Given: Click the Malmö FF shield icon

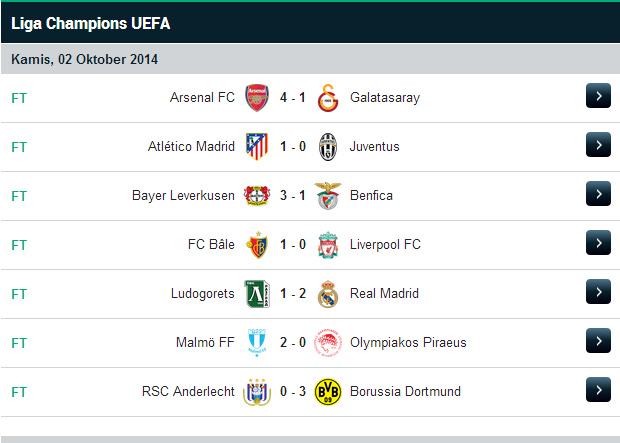Looking at the screenshot, I should [257, 343].
